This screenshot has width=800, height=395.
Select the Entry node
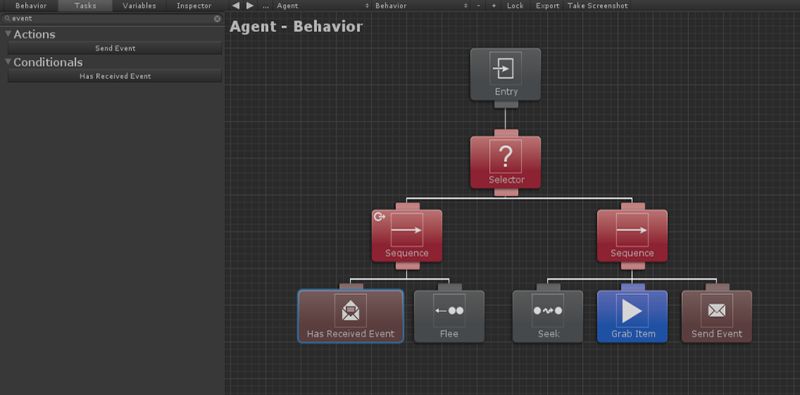505,74
